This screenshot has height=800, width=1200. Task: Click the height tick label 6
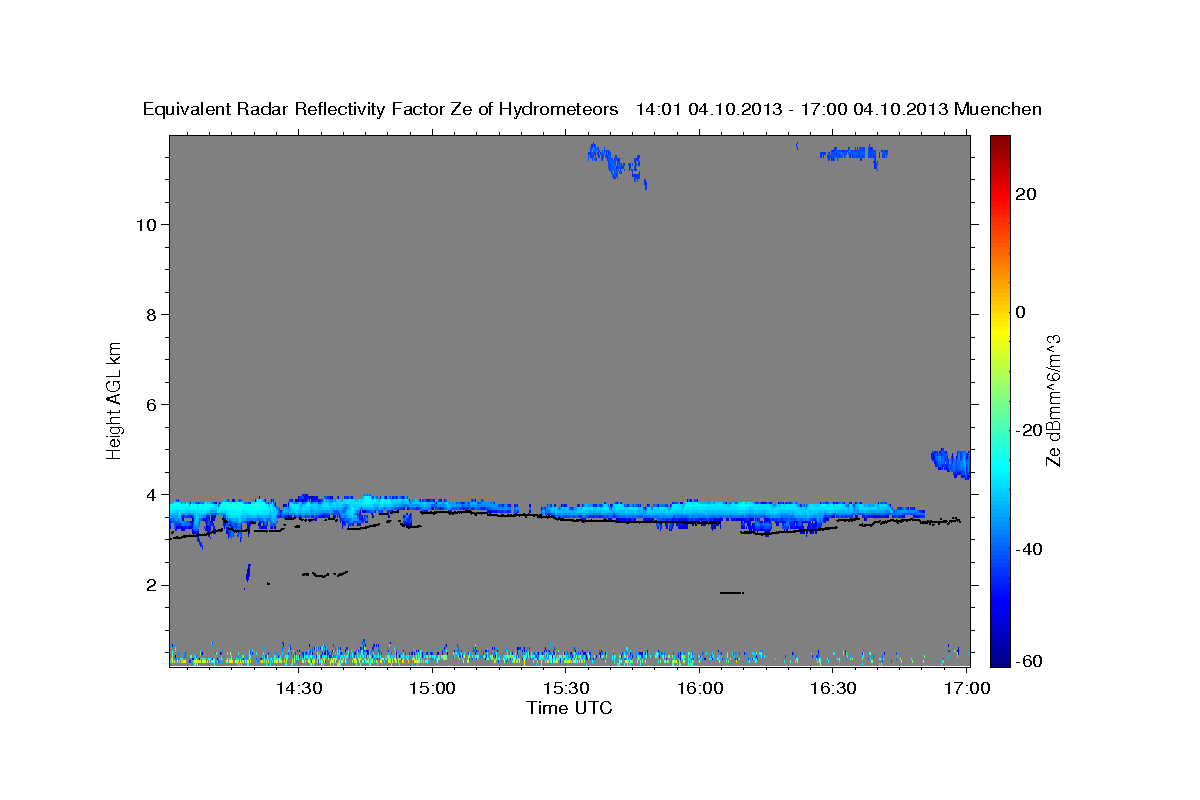[152, 404]
